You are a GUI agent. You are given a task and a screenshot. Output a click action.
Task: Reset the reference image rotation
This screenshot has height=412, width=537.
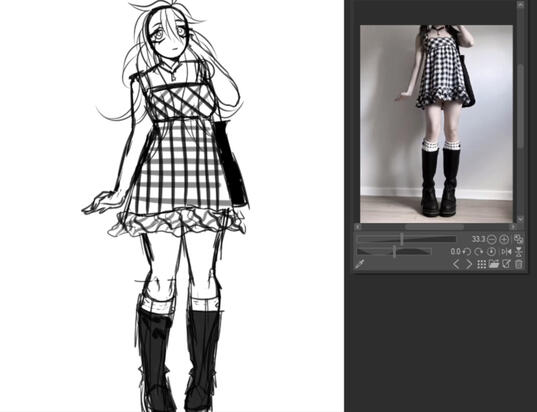[x=491, y=252]
